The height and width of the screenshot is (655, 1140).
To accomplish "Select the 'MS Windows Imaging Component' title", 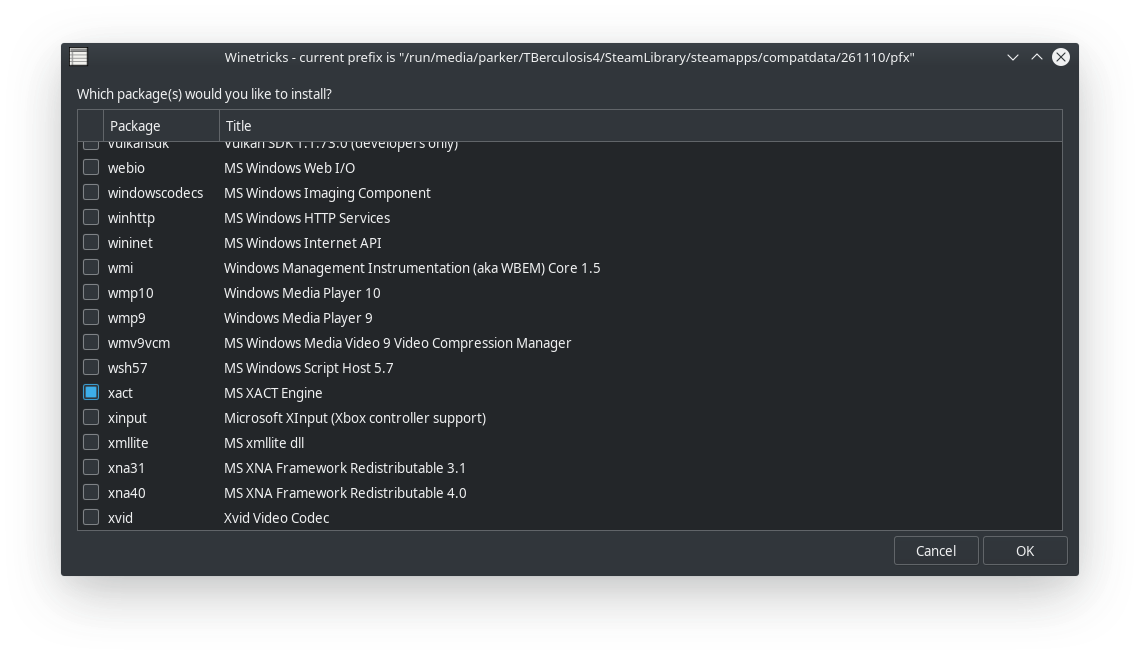I will [x=327, y=193].
